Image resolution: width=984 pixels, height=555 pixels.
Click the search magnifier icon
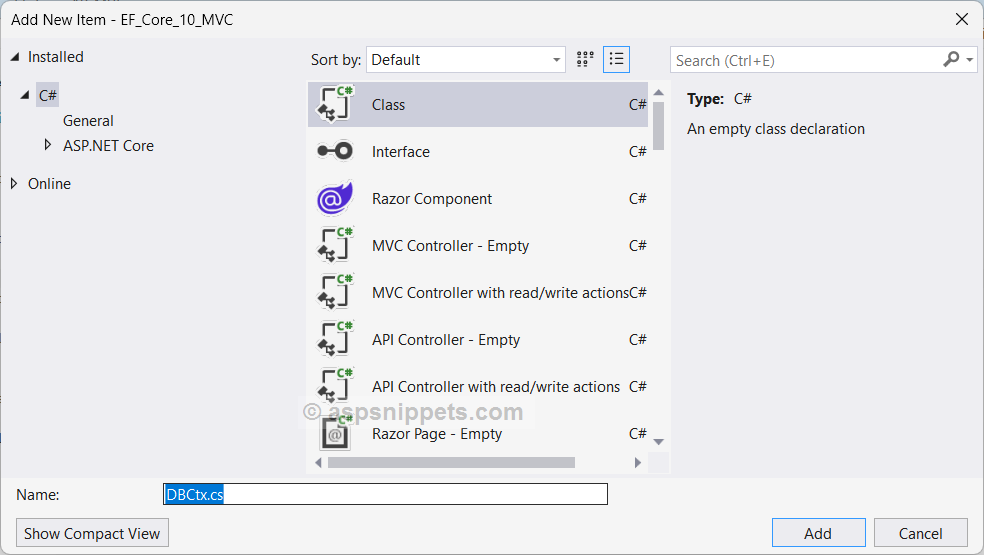click(951, 60)
